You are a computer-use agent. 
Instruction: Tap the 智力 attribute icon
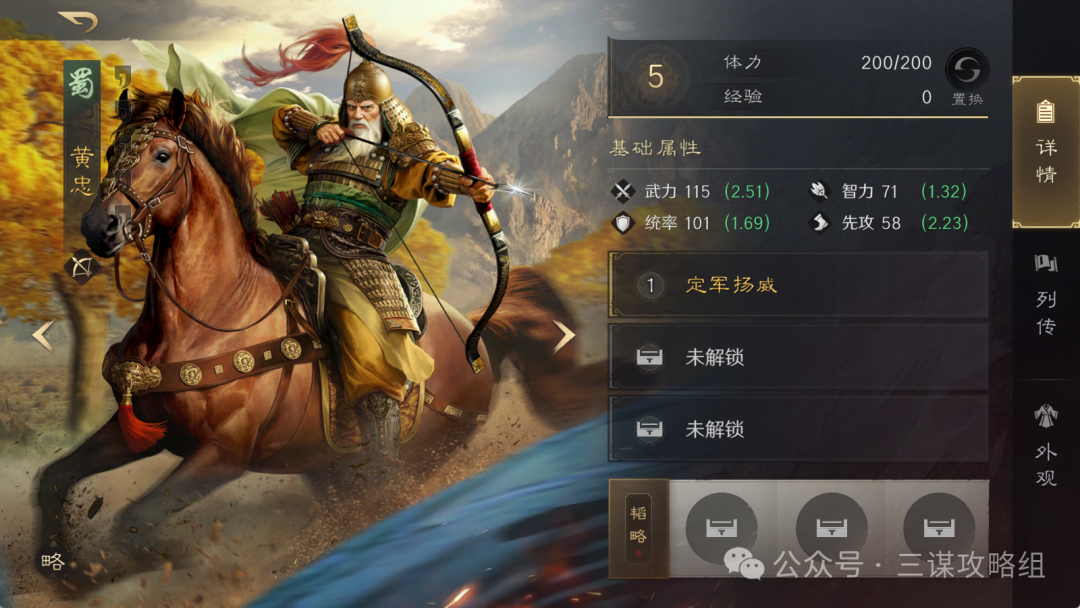point(819,190)
